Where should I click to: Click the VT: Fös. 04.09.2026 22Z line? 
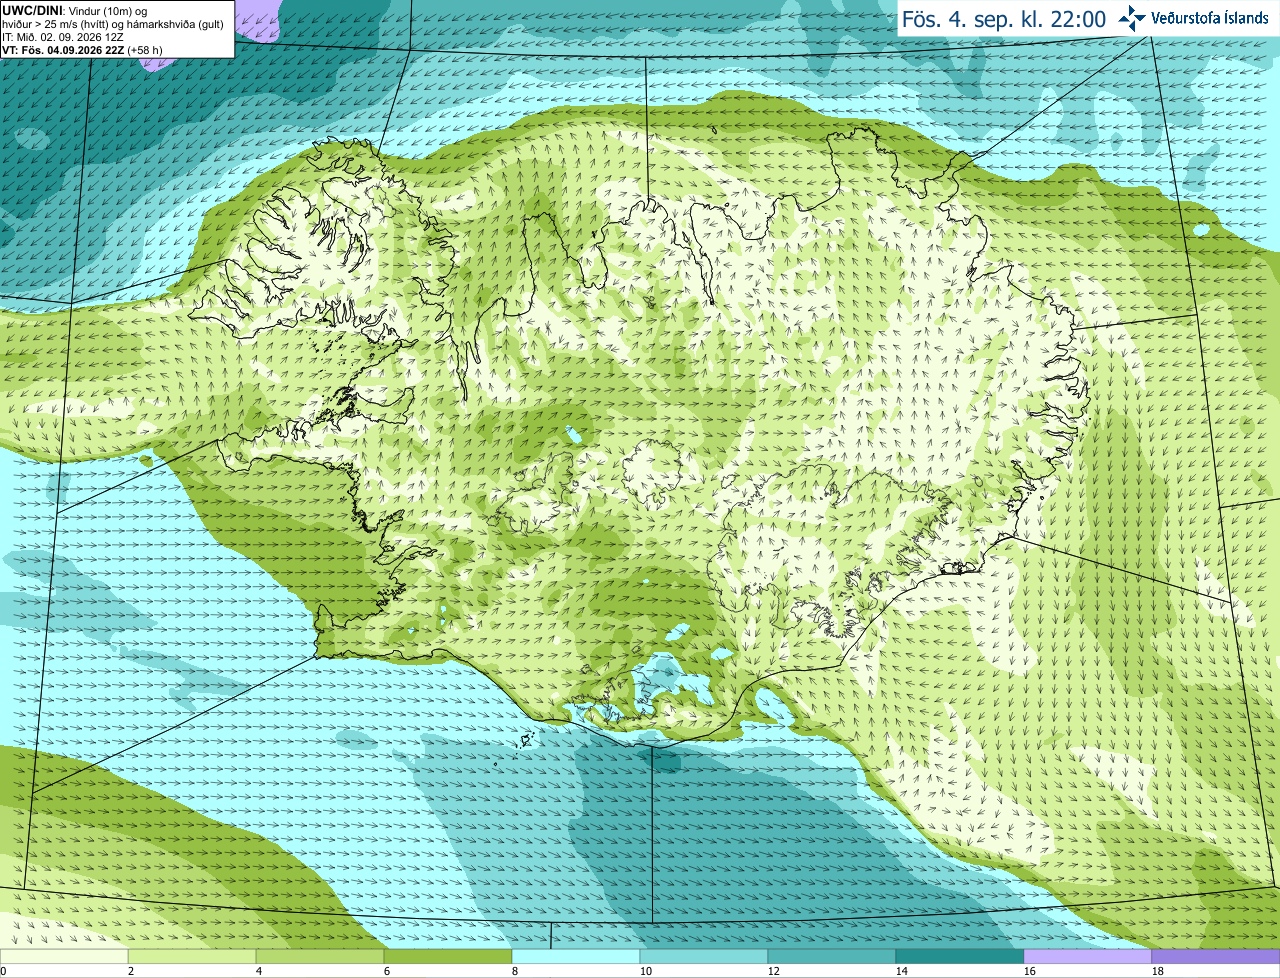click(x=82, y=50)
